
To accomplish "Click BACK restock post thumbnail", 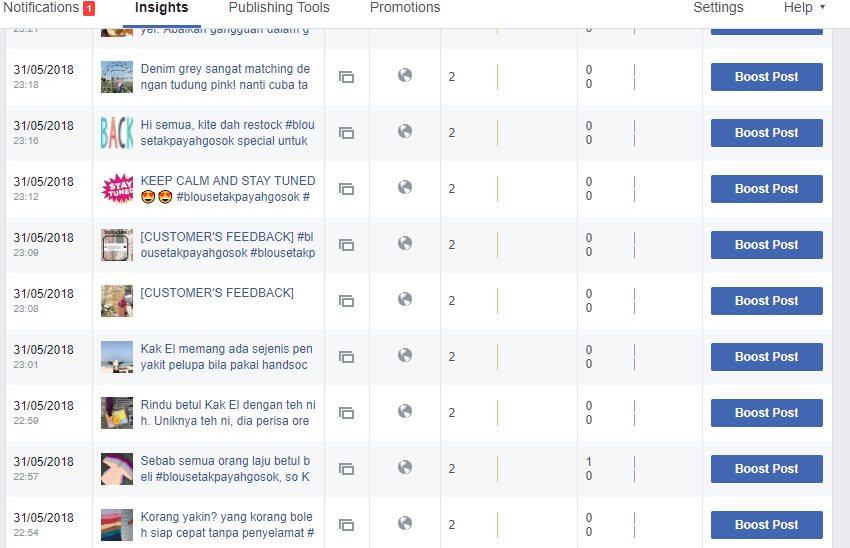I will click(x=117, y=133).
